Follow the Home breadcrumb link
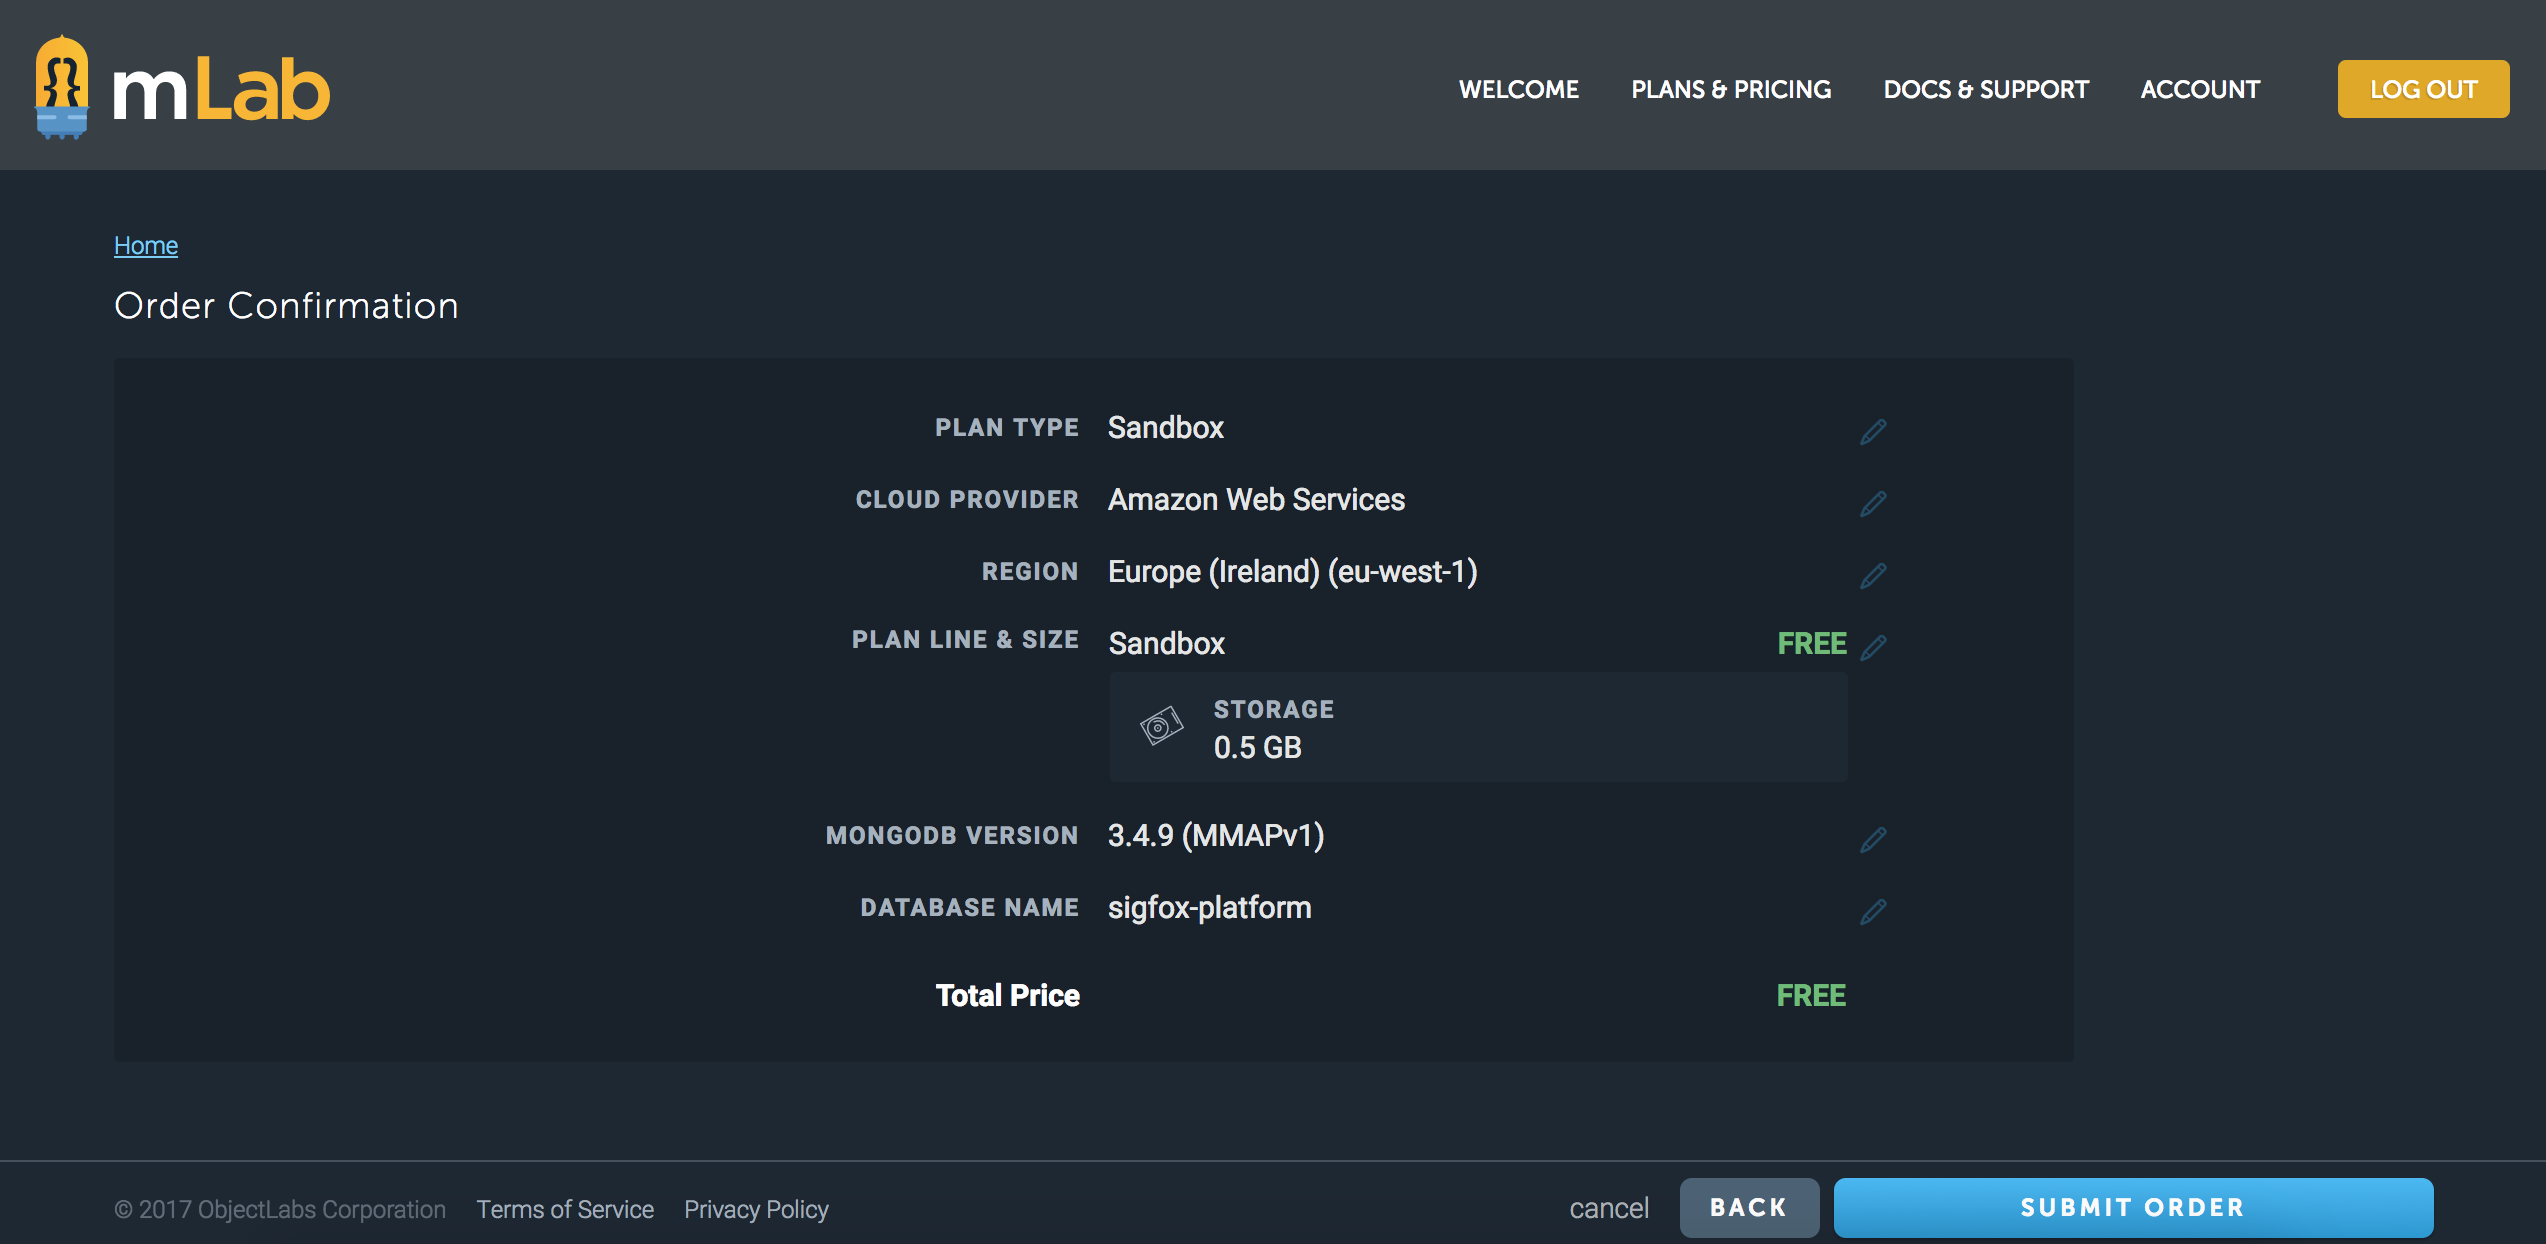Screen dimensions: 2546x1244 (146, 245)
